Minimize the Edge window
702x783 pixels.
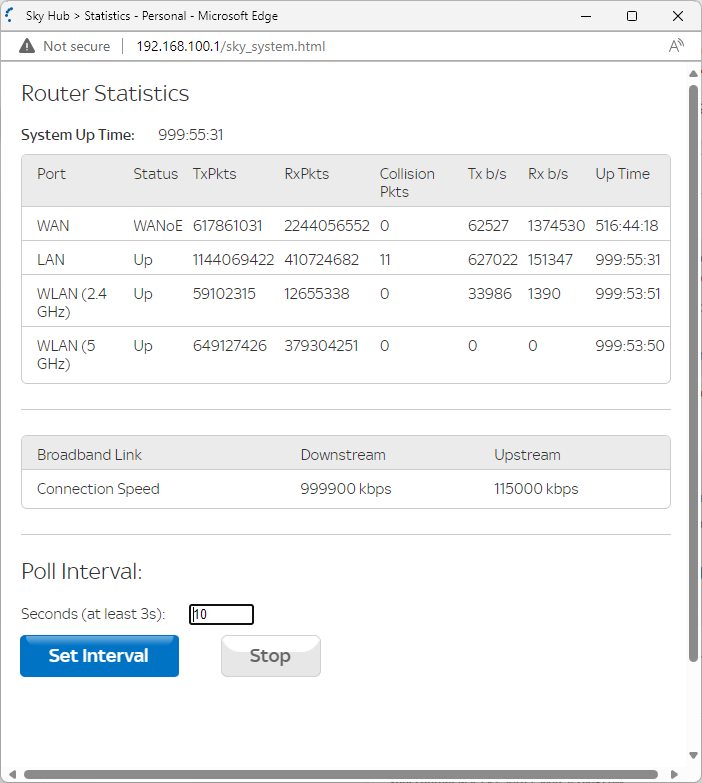(586, 16)
